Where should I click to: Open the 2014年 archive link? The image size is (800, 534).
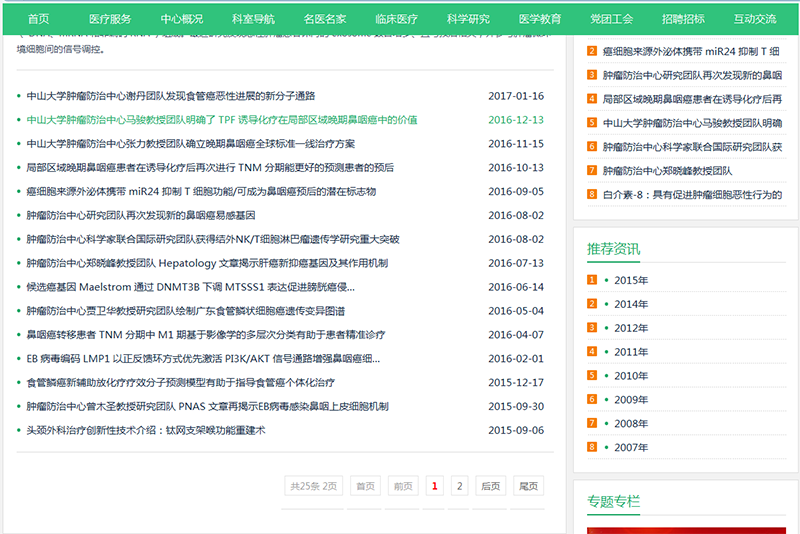point(631,304)
